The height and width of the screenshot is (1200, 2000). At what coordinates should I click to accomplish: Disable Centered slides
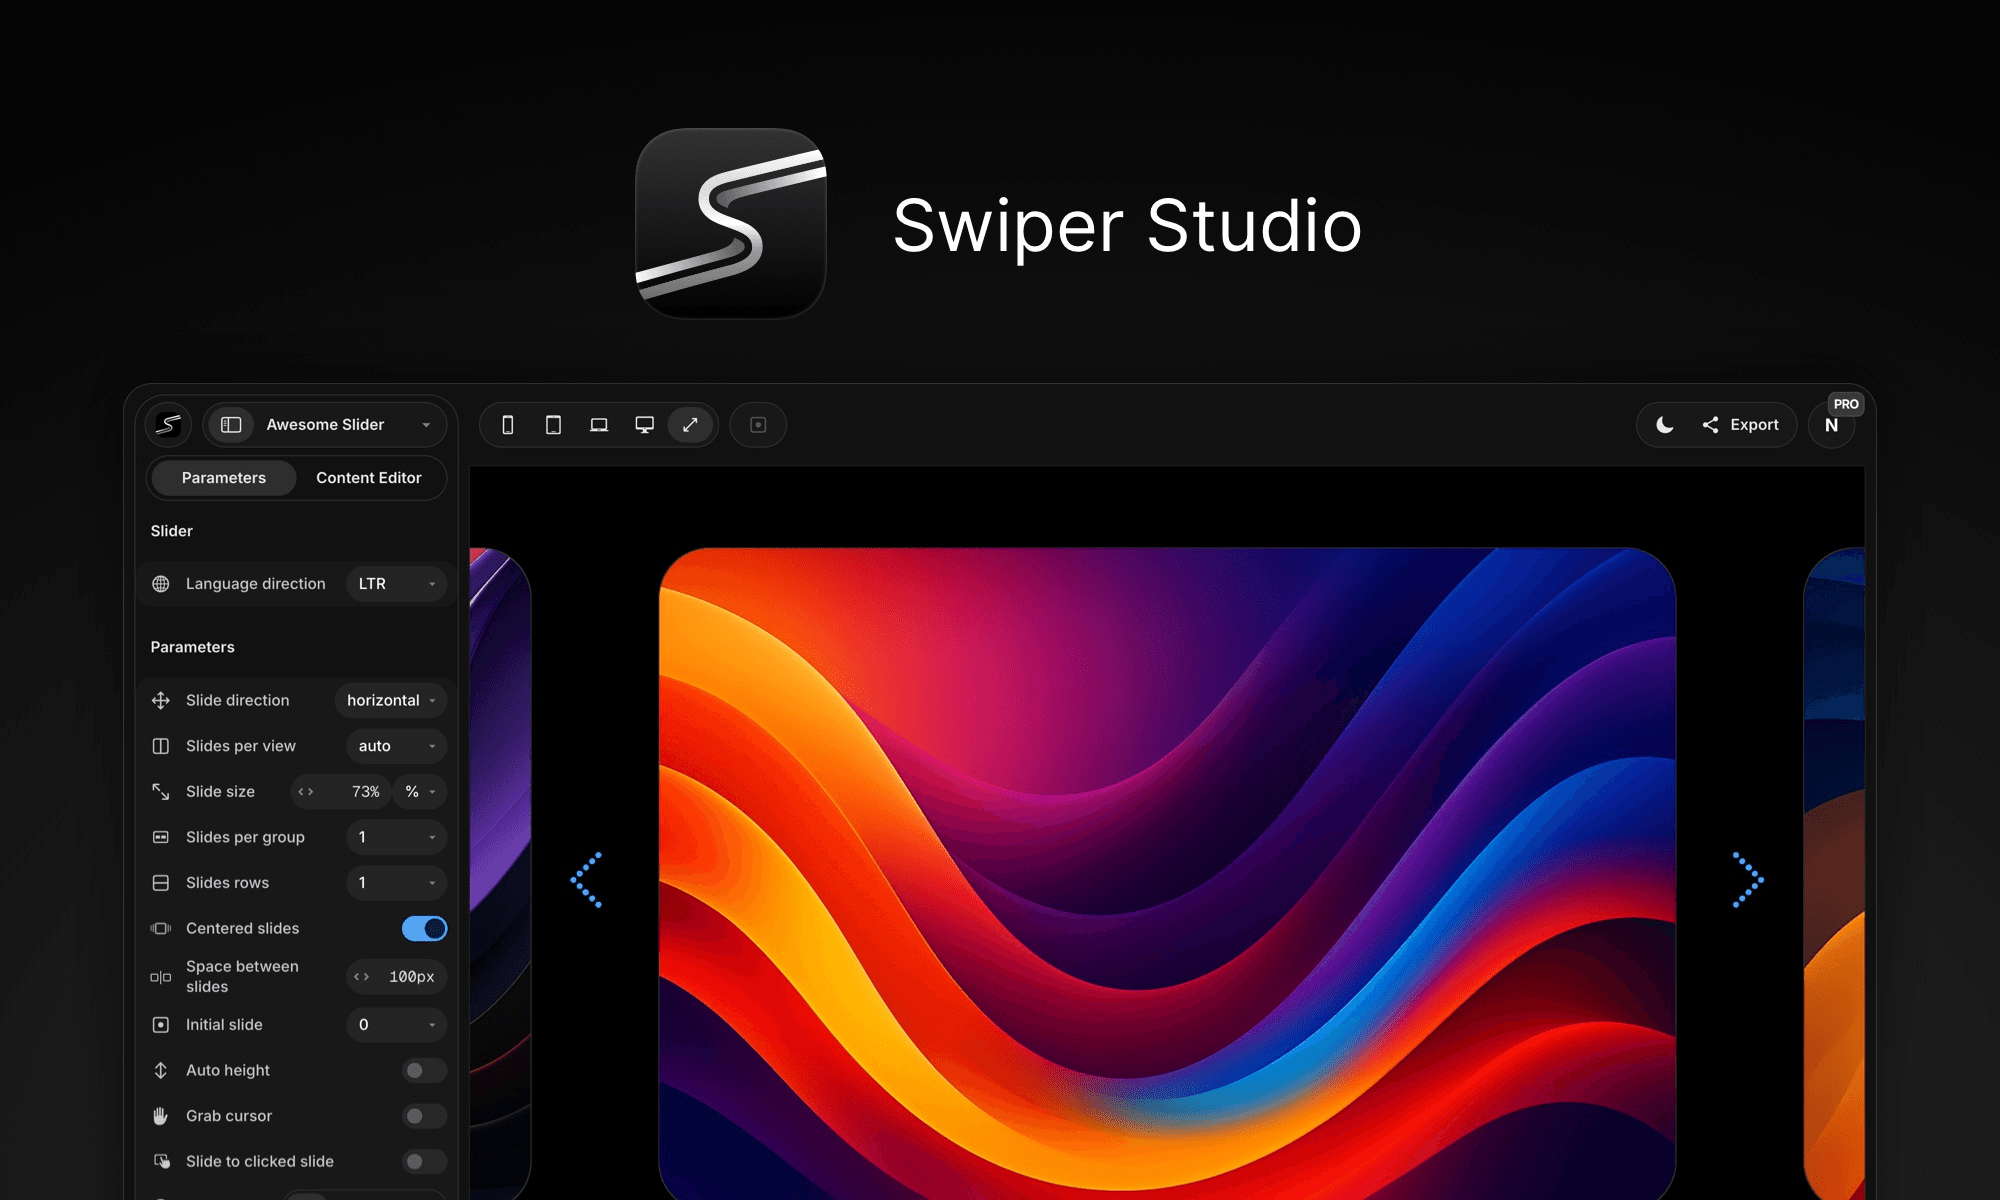tap(423, 928)
